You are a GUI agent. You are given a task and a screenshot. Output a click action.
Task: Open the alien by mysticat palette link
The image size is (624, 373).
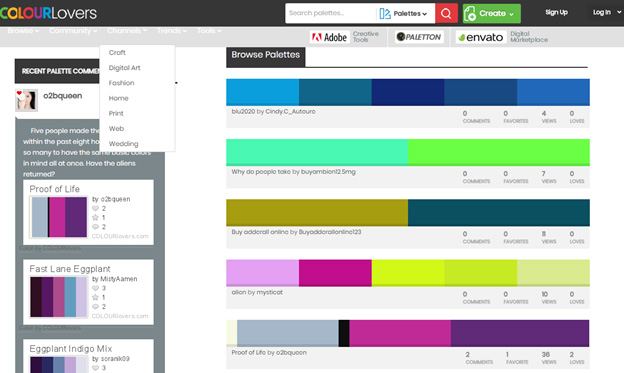[257, 292]
